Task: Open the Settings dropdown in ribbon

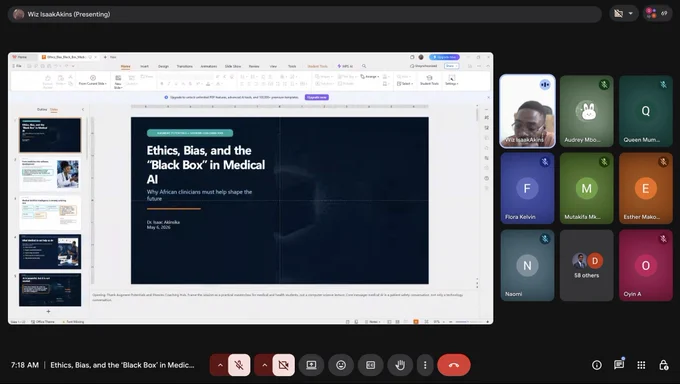Action: tap(451, 80)
